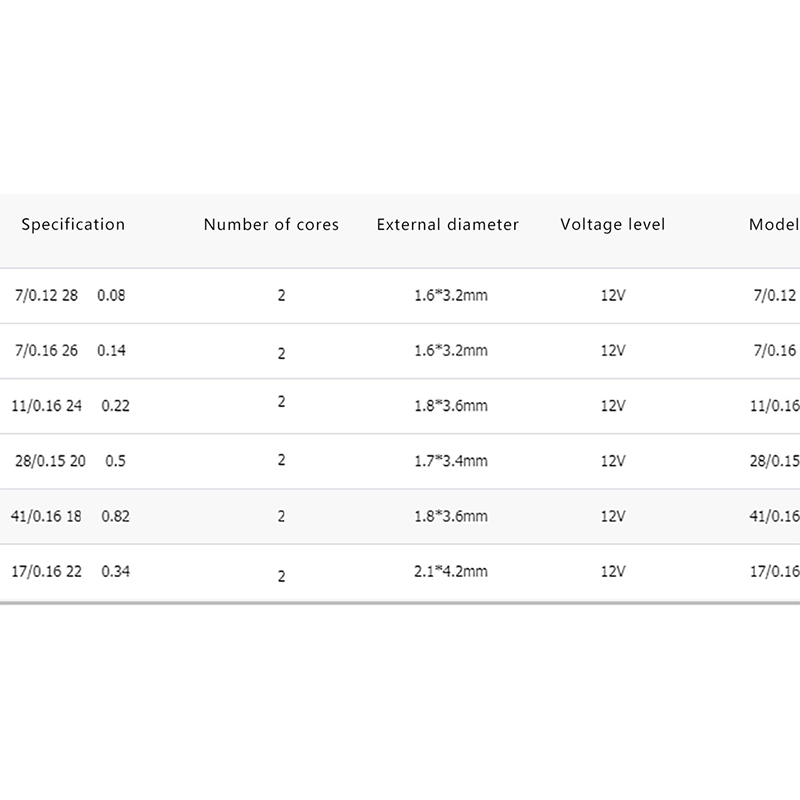Click the 0.08 value in the first row
The image size is (800, 800).
(x=112, y=296)
